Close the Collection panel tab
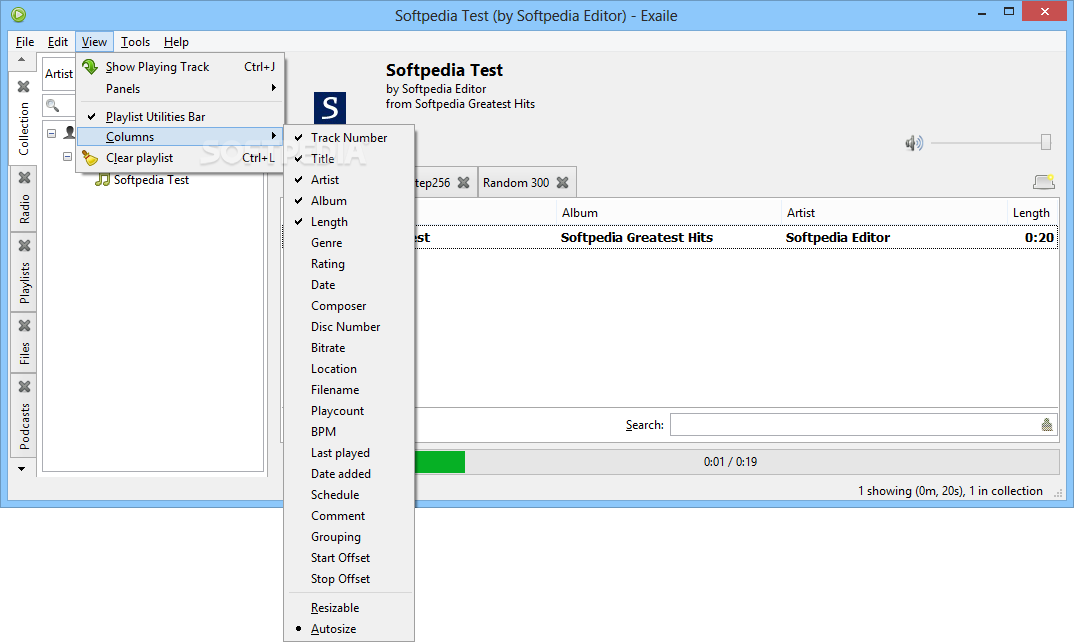The height and width of the screenshot is (642, 1074). click(24, 86)
